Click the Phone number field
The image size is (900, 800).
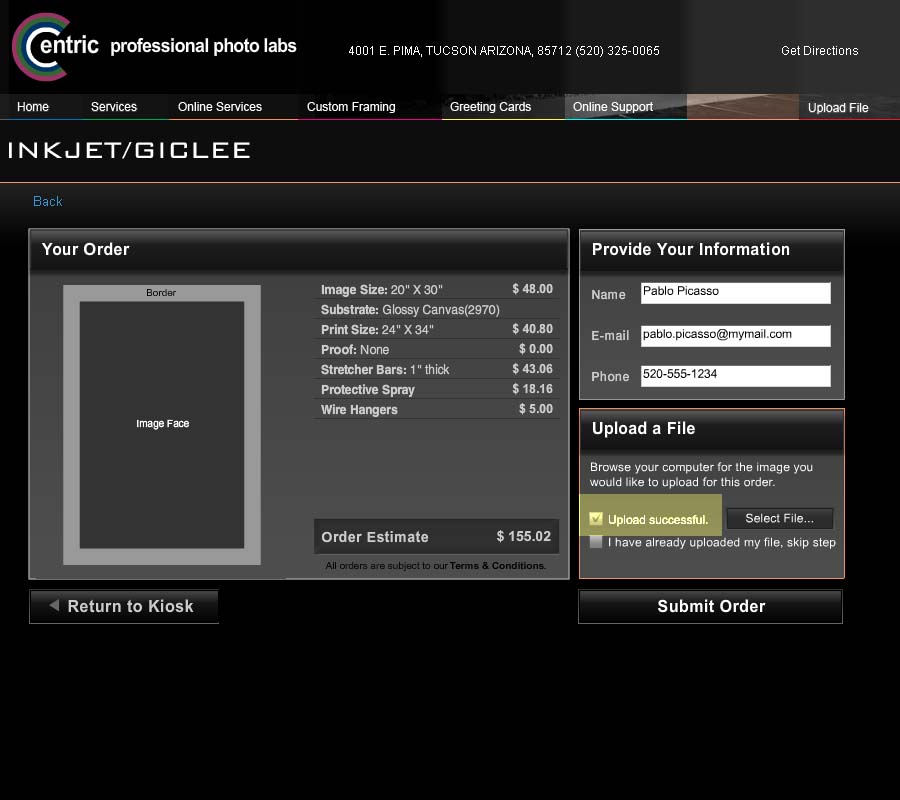point(735,375)
